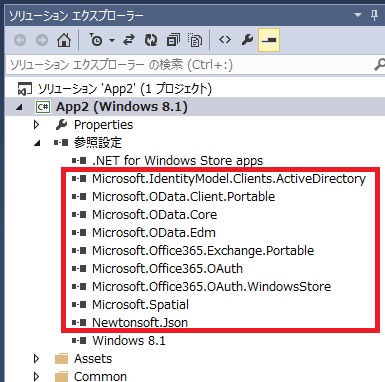The width and height of the screenshot is (385, 382).
Task: Select the Microsoft.Office365.OAuth.WindowsStore reference
Action: [x=211, y=286]
